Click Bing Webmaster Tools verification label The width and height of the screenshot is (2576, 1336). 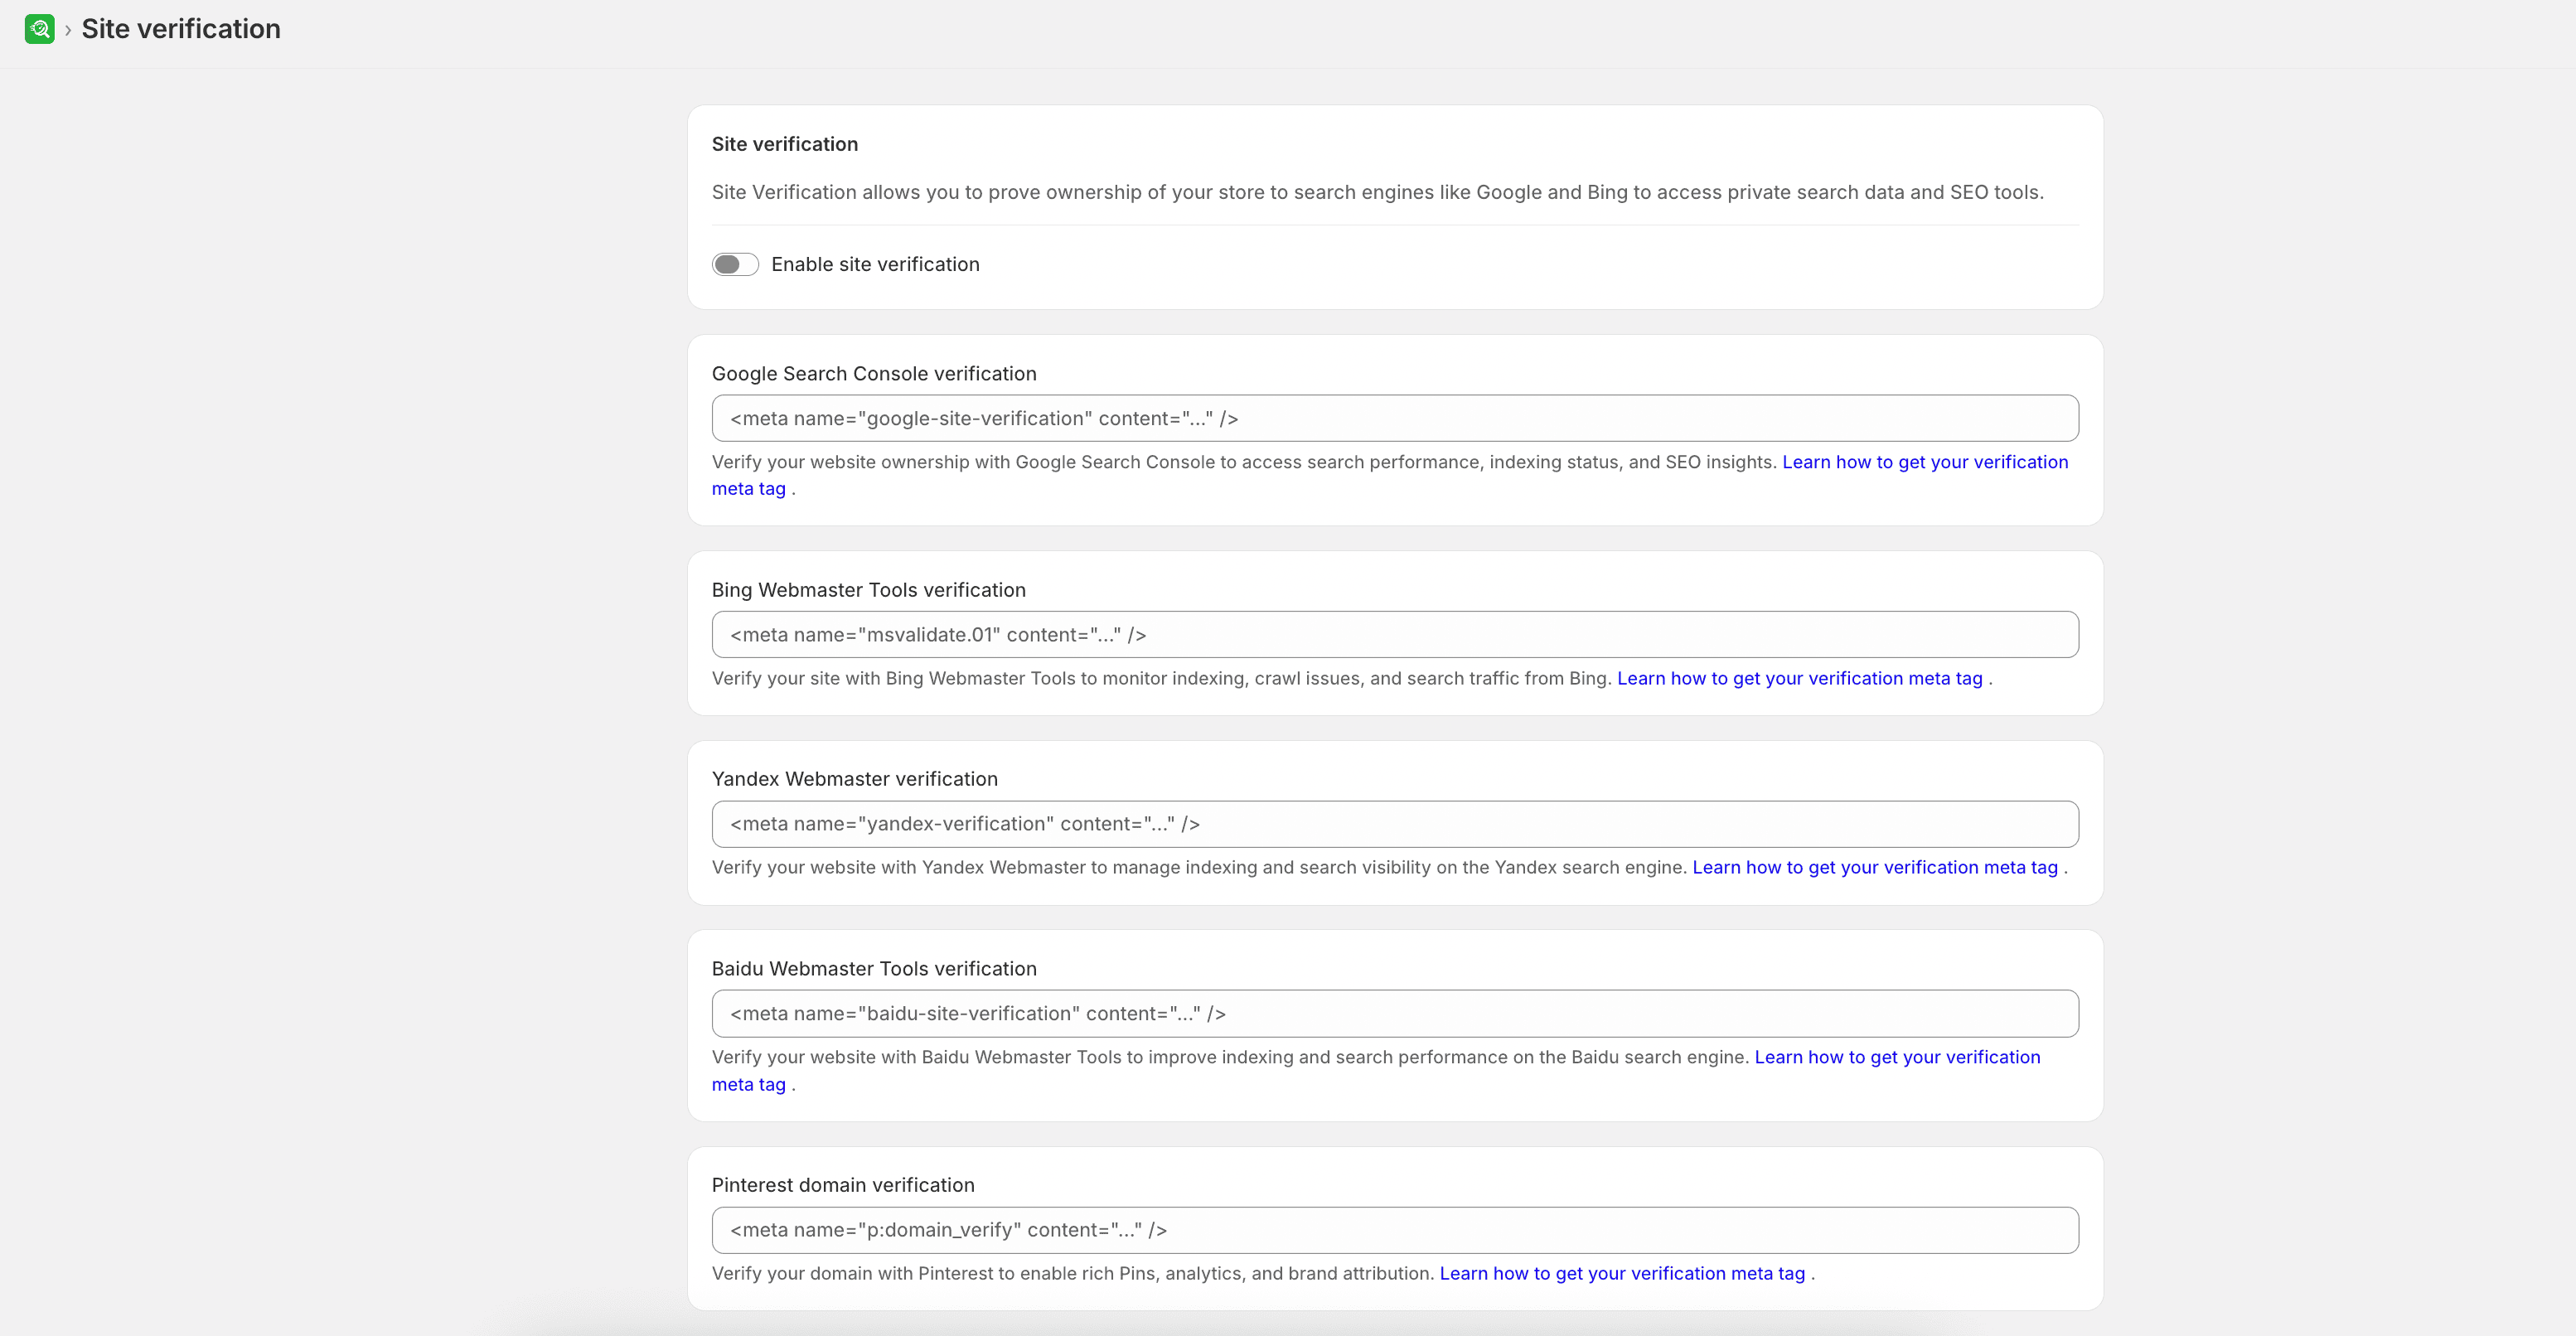[869, 590]
